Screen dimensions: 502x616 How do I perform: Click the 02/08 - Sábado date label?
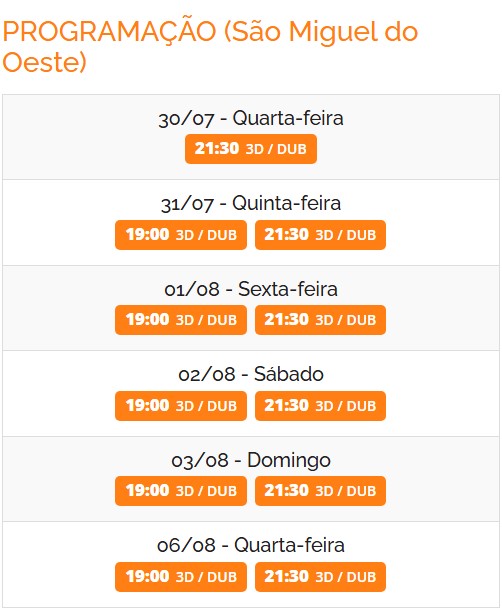(x=251, y=374)
